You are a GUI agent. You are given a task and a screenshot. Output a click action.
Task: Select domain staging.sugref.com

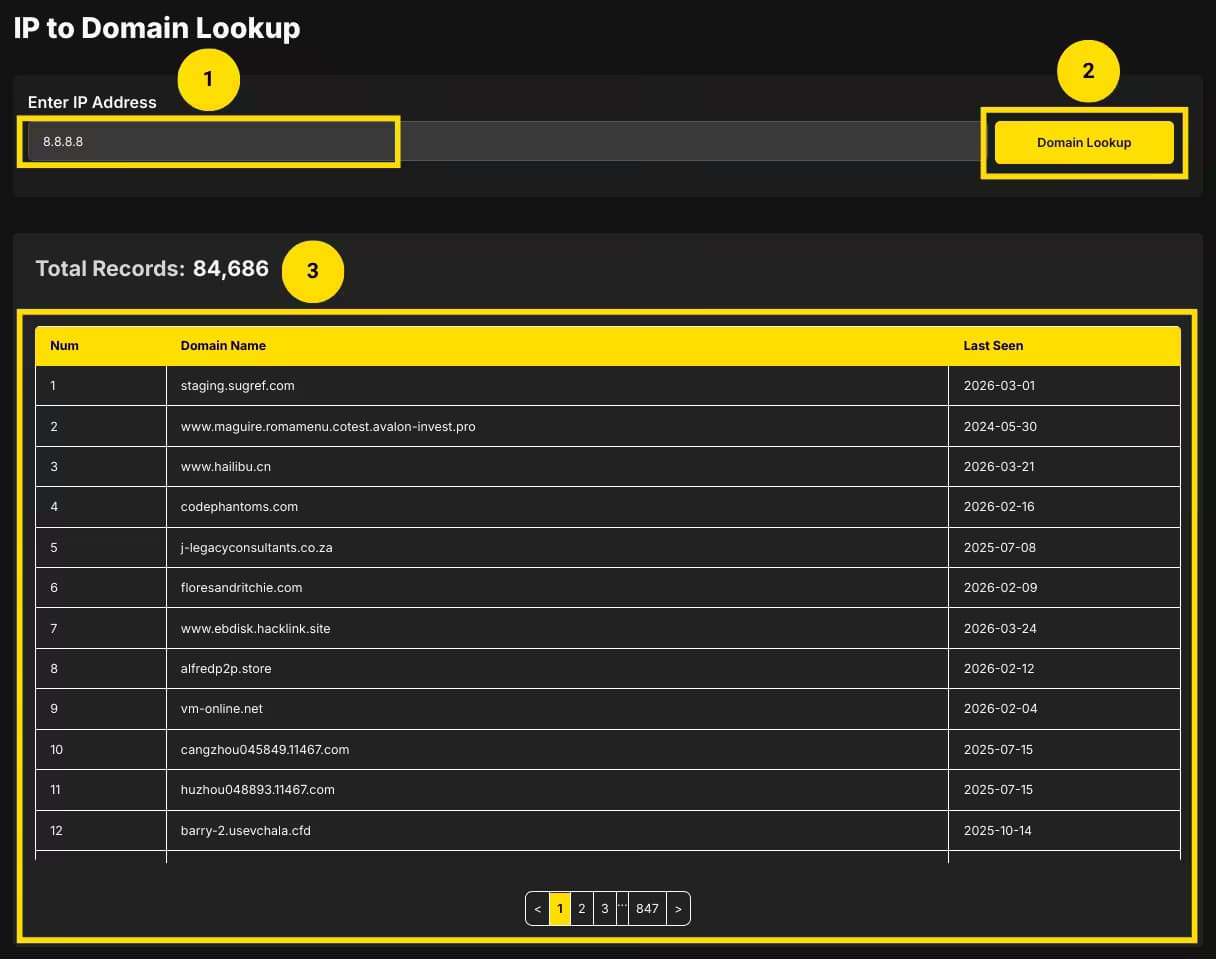pos(238,386)
